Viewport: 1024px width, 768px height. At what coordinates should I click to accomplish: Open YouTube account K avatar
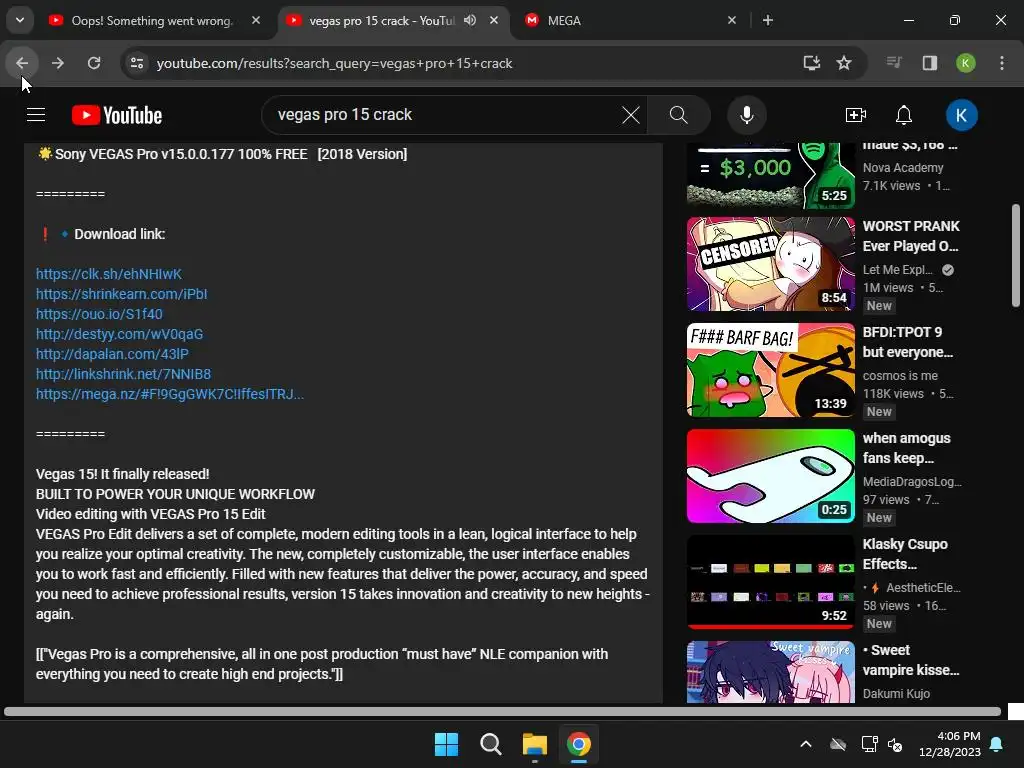pyautogui.click(x=961, y=115)
